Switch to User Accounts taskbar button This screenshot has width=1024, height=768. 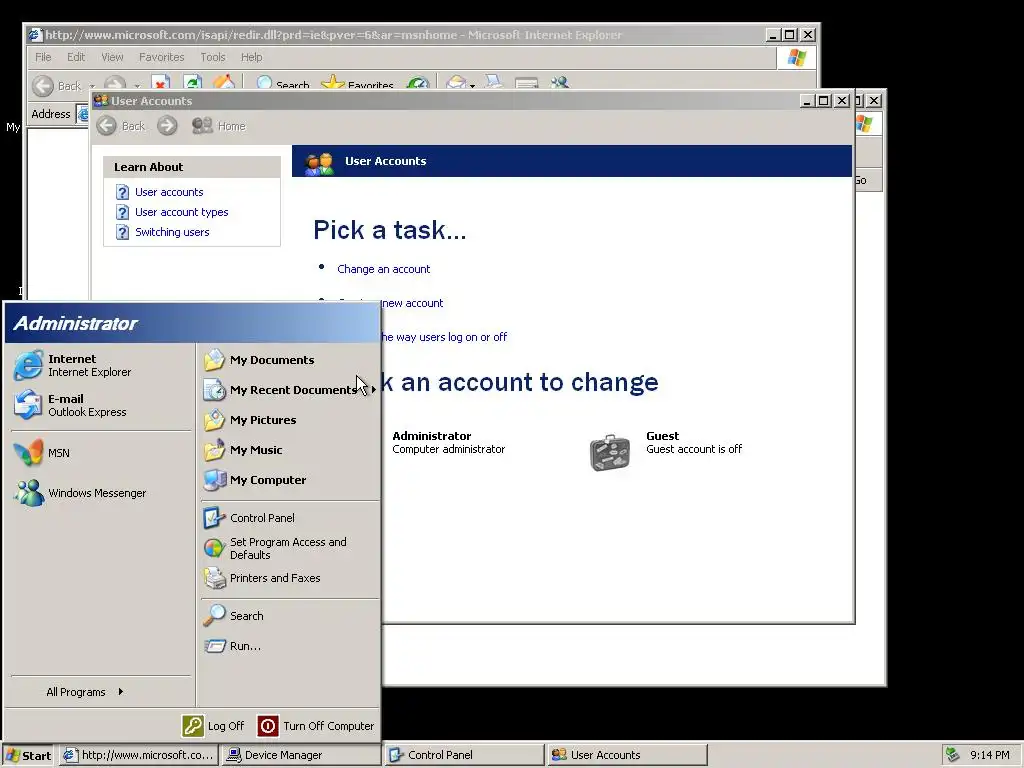(627, 755)
